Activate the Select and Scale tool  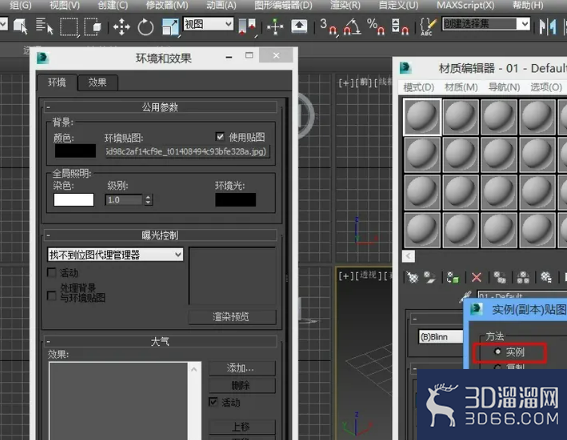170,27
